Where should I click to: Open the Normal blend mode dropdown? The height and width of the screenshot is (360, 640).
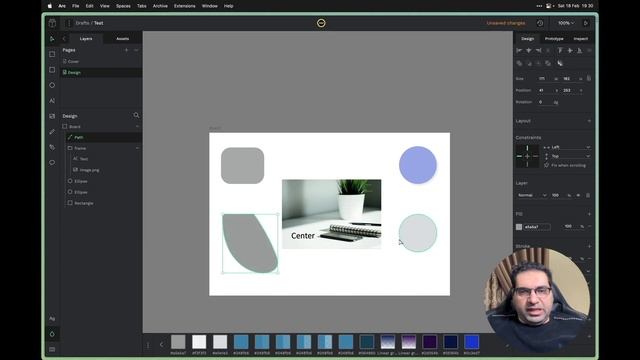click(532, 195)
